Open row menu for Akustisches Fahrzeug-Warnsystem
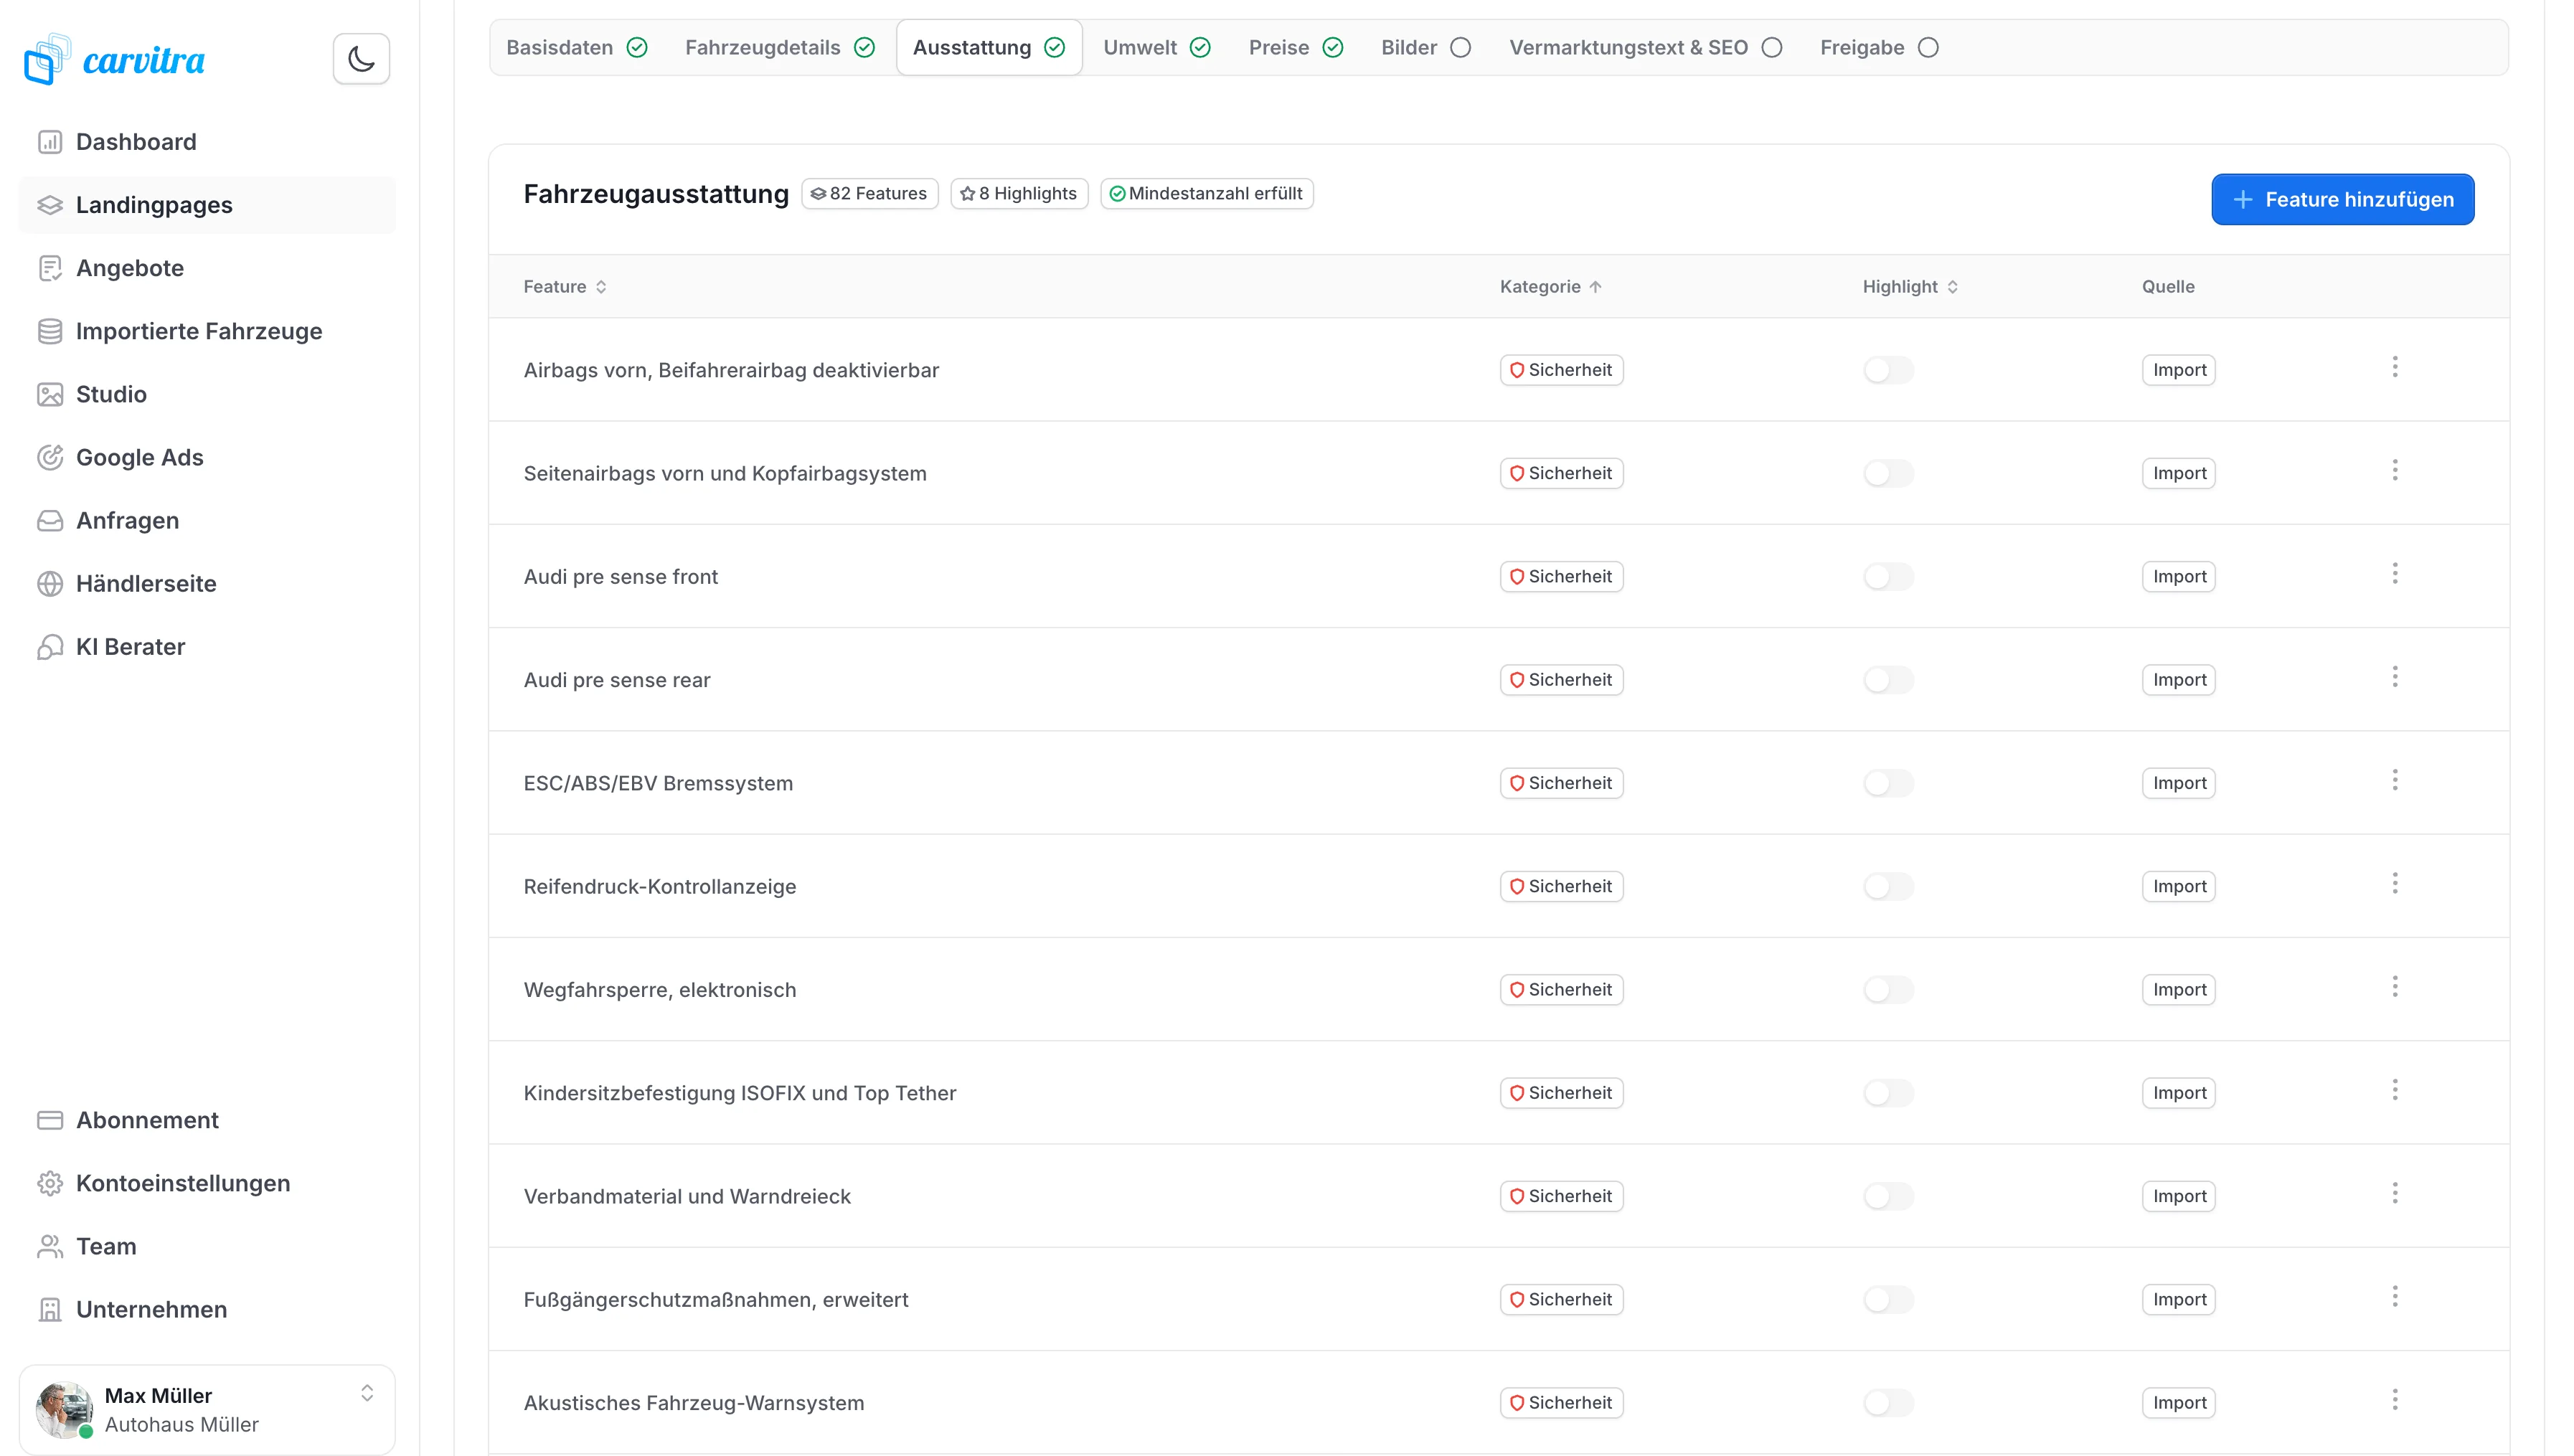 coord(2395,1400)
